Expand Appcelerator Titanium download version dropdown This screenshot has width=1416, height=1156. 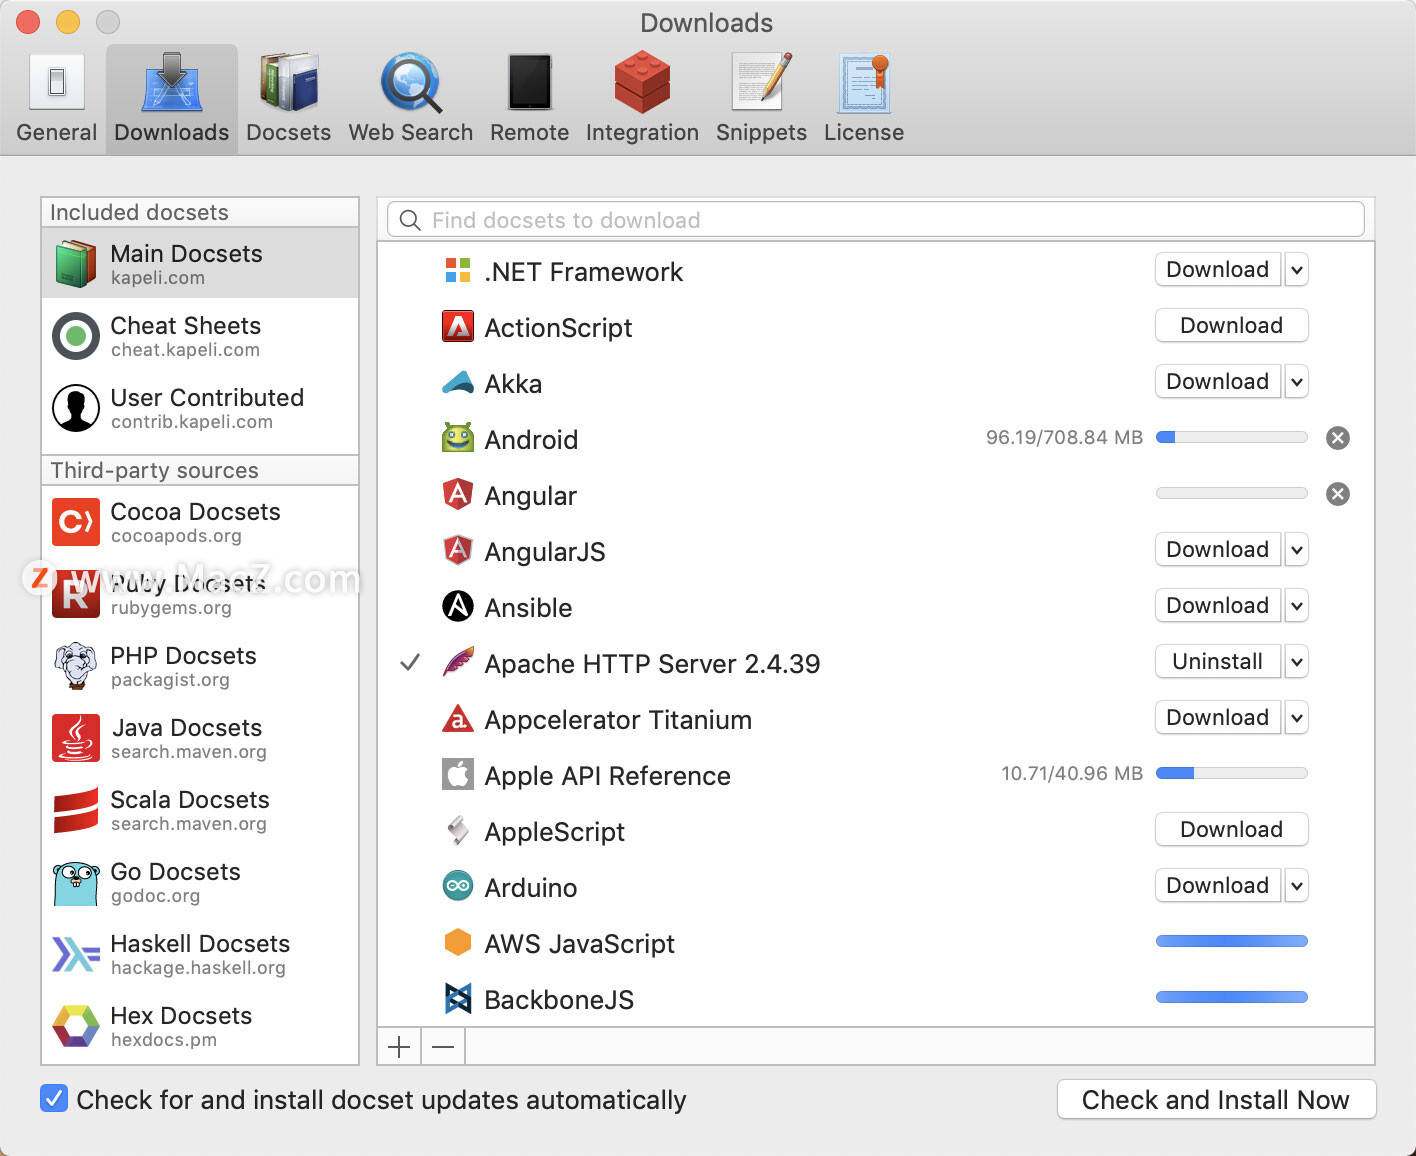(x=1296, y=718)
